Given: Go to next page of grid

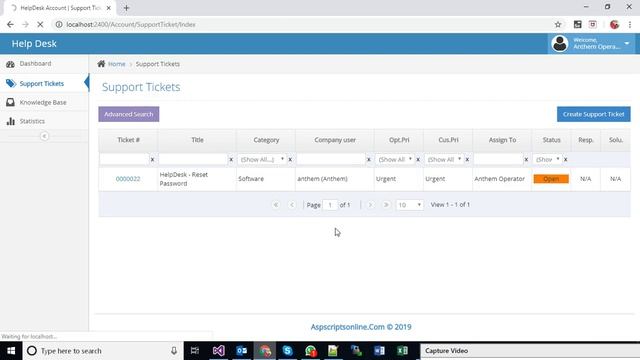Looking at the screenshot, I should (x=370, y=204).
